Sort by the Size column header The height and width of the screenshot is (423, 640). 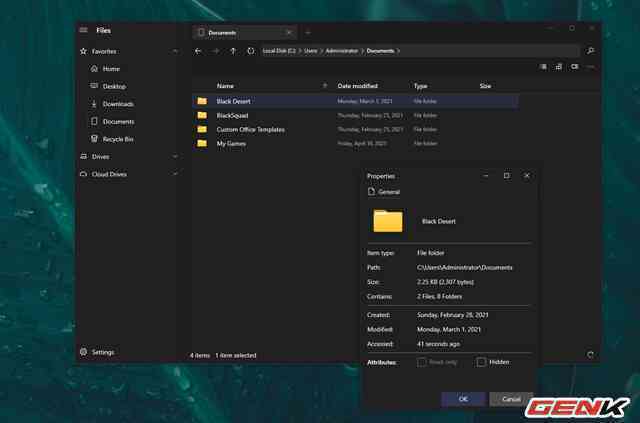[485, 86]
